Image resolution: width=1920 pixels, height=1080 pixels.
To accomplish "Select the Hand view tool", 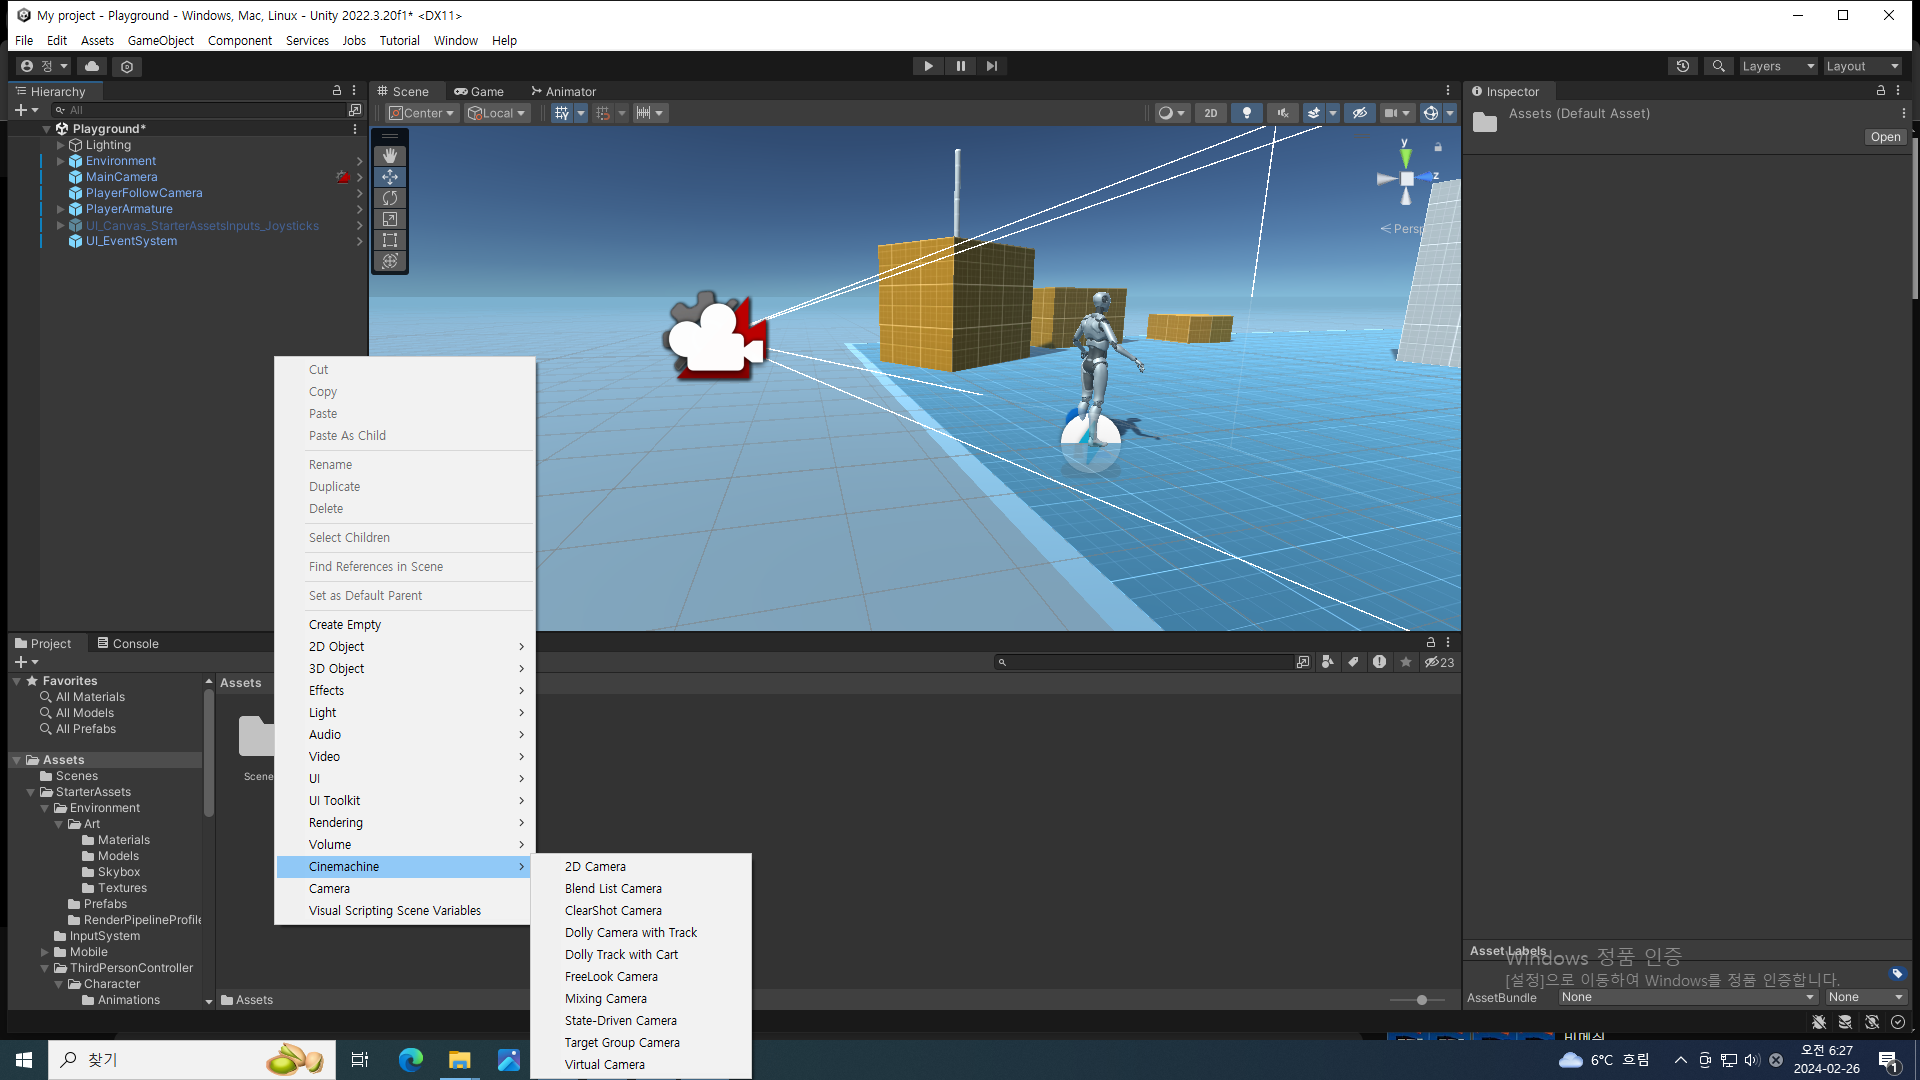I will point(390,156).
